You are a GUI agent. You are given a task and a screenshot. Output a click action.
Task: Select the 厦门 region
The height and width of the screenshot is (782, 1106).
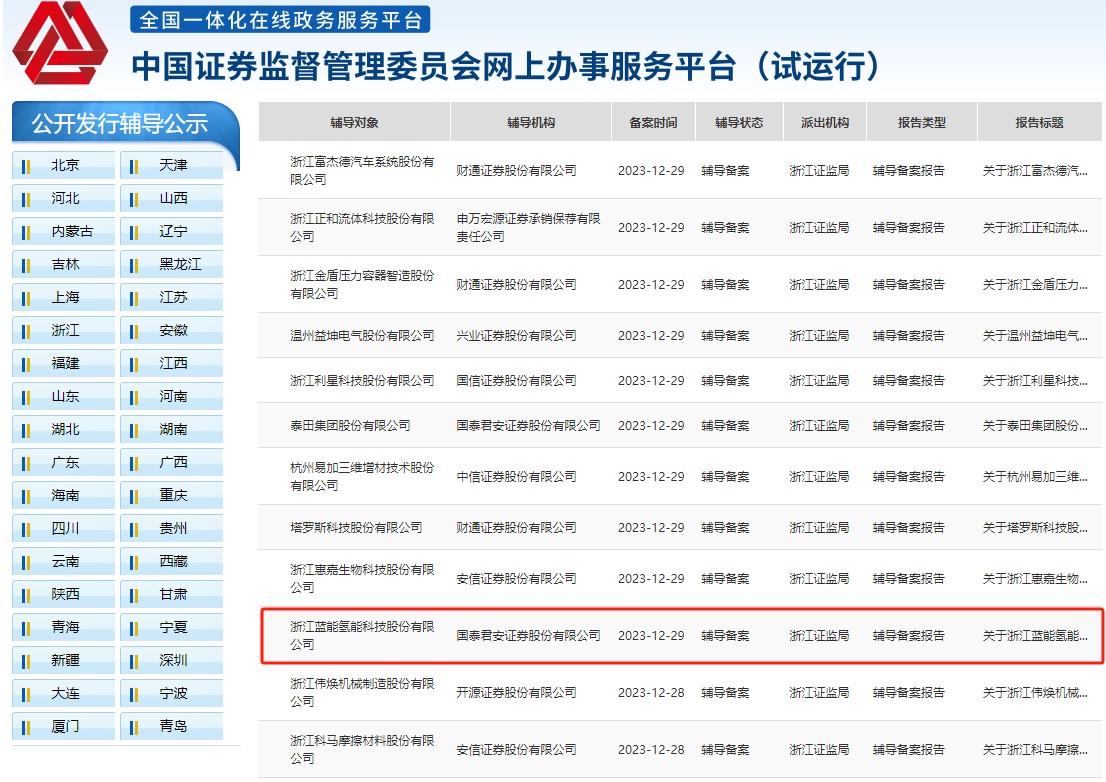coord(63,726)
